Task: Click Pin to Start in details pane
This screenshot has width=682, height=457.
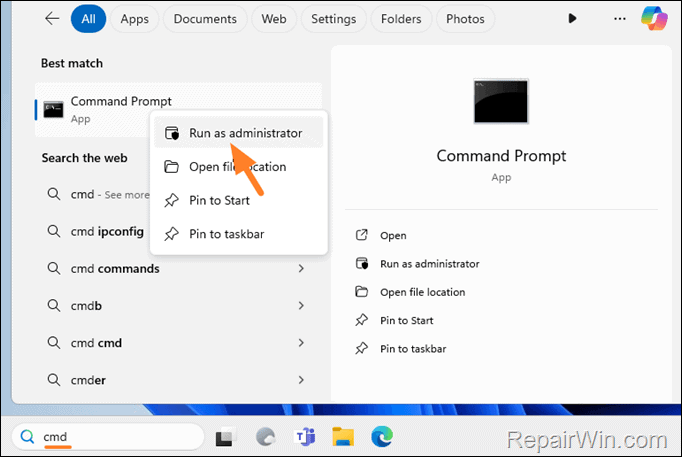Action: 407,320
